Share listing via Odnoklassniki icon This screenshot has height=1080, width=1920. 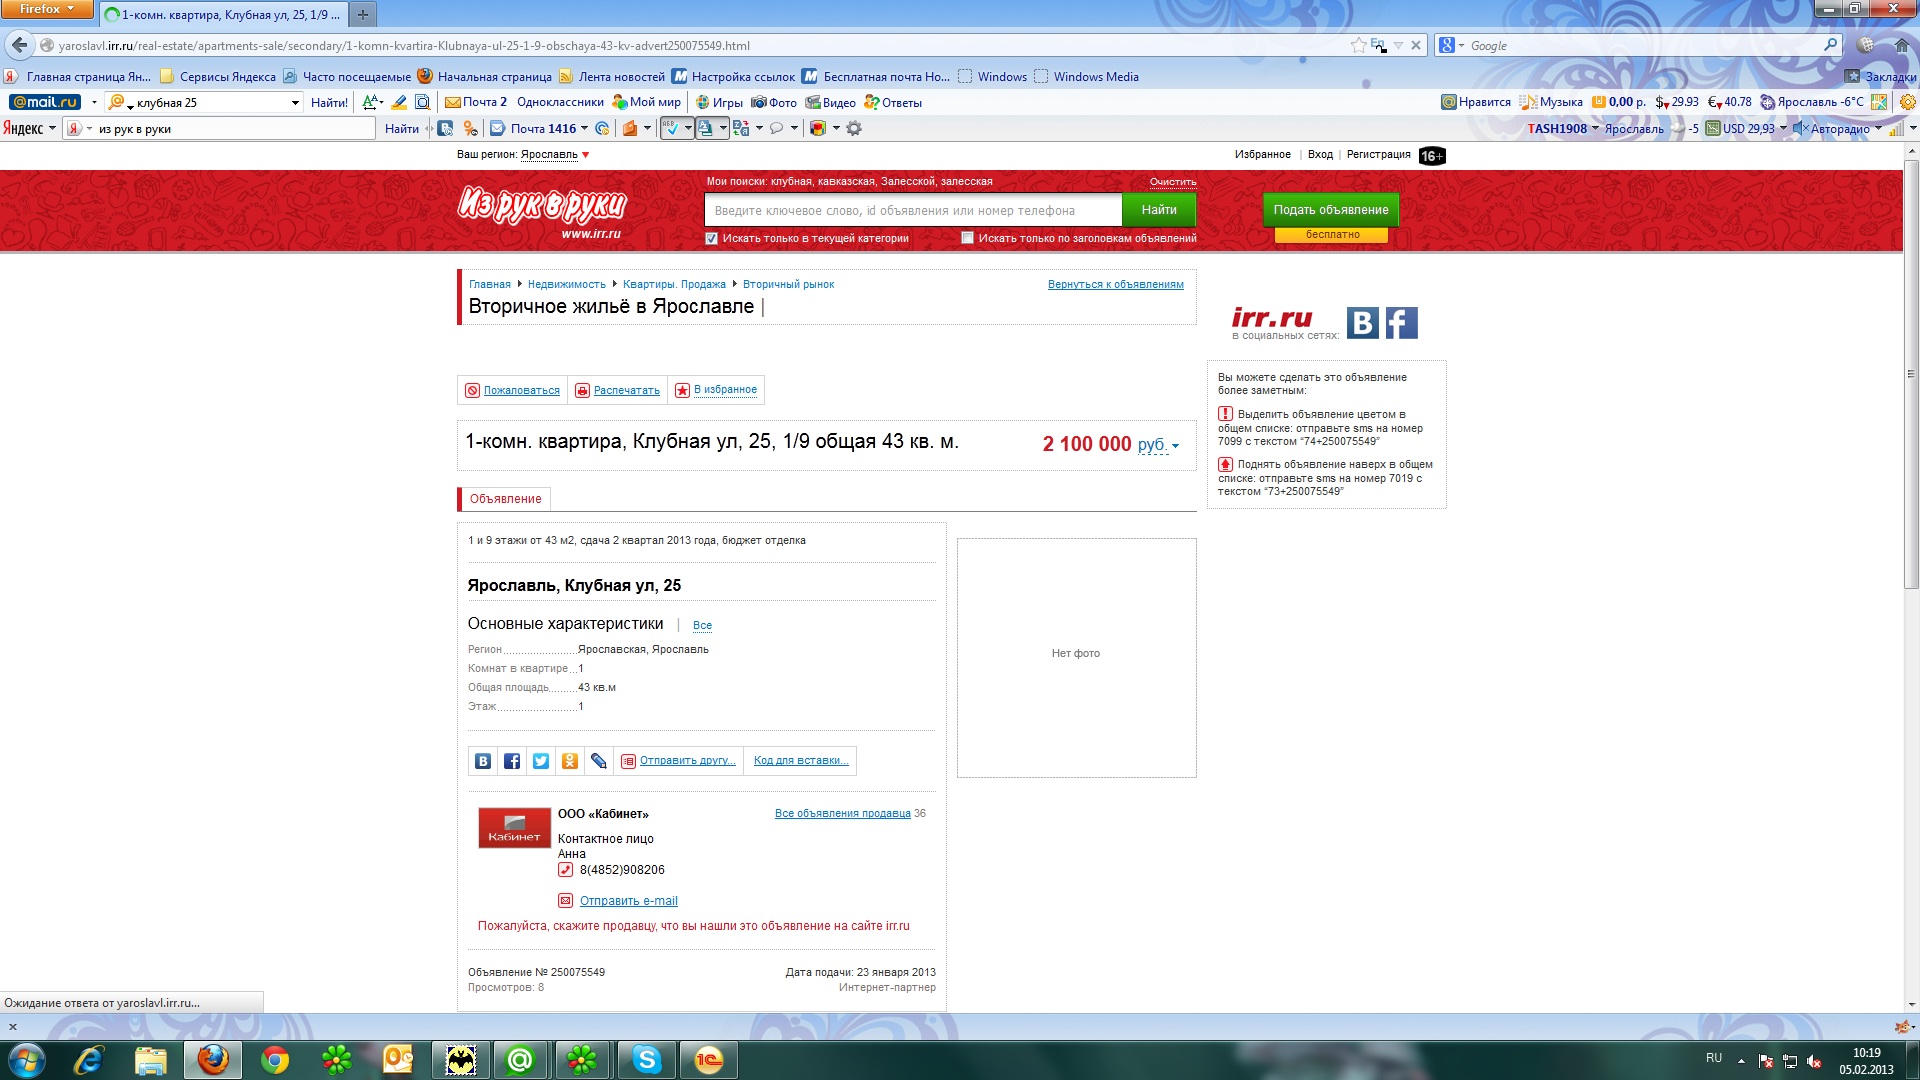(570, 761)
